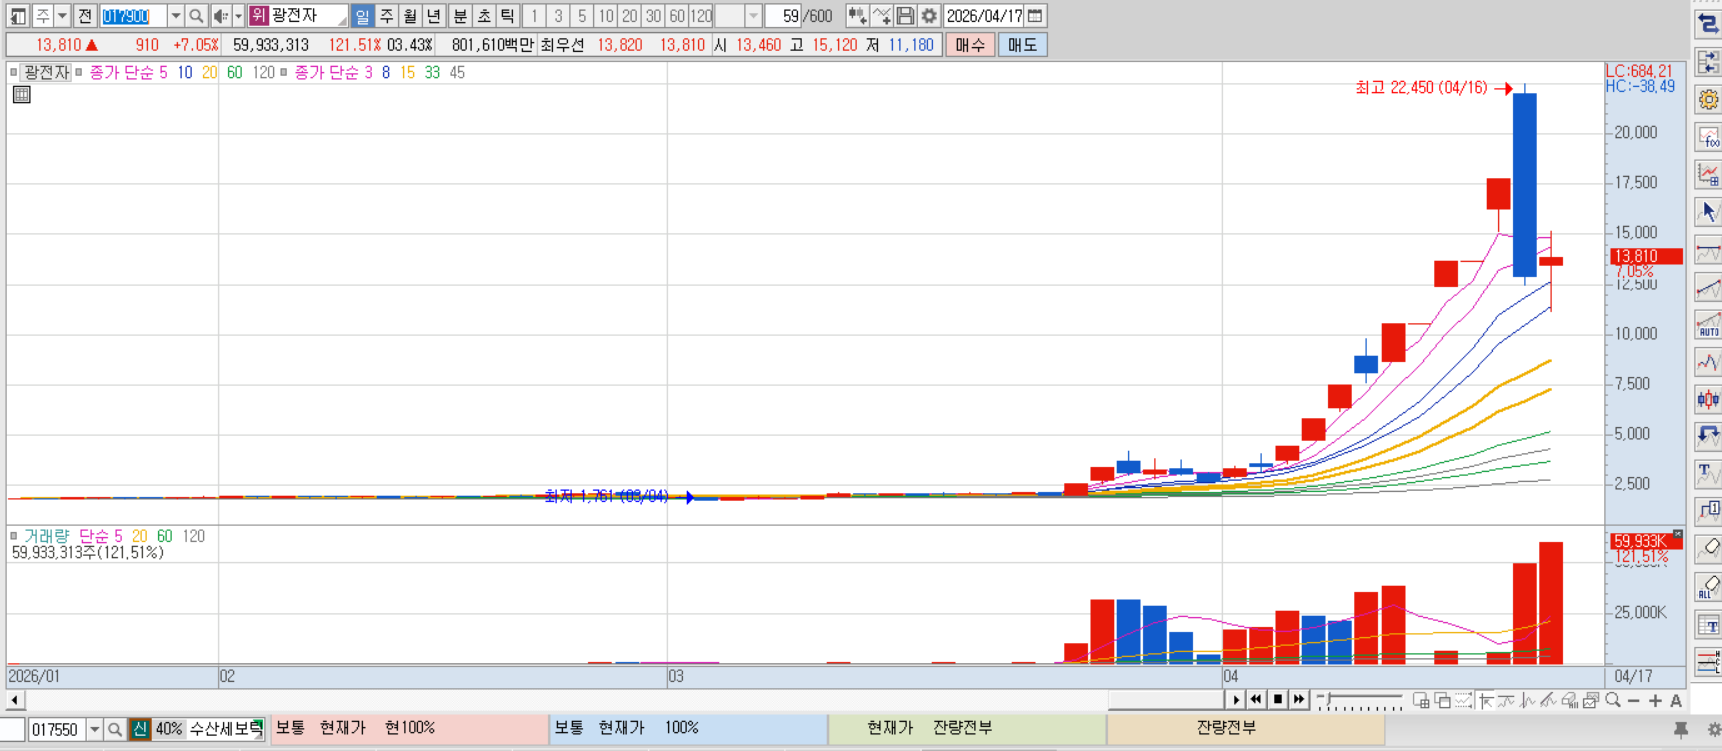Screen dimensions: 1722x751
Task: Open the chart settings gear icon in top toolbar
Action: pyautogui.click(x=929, y=16)
